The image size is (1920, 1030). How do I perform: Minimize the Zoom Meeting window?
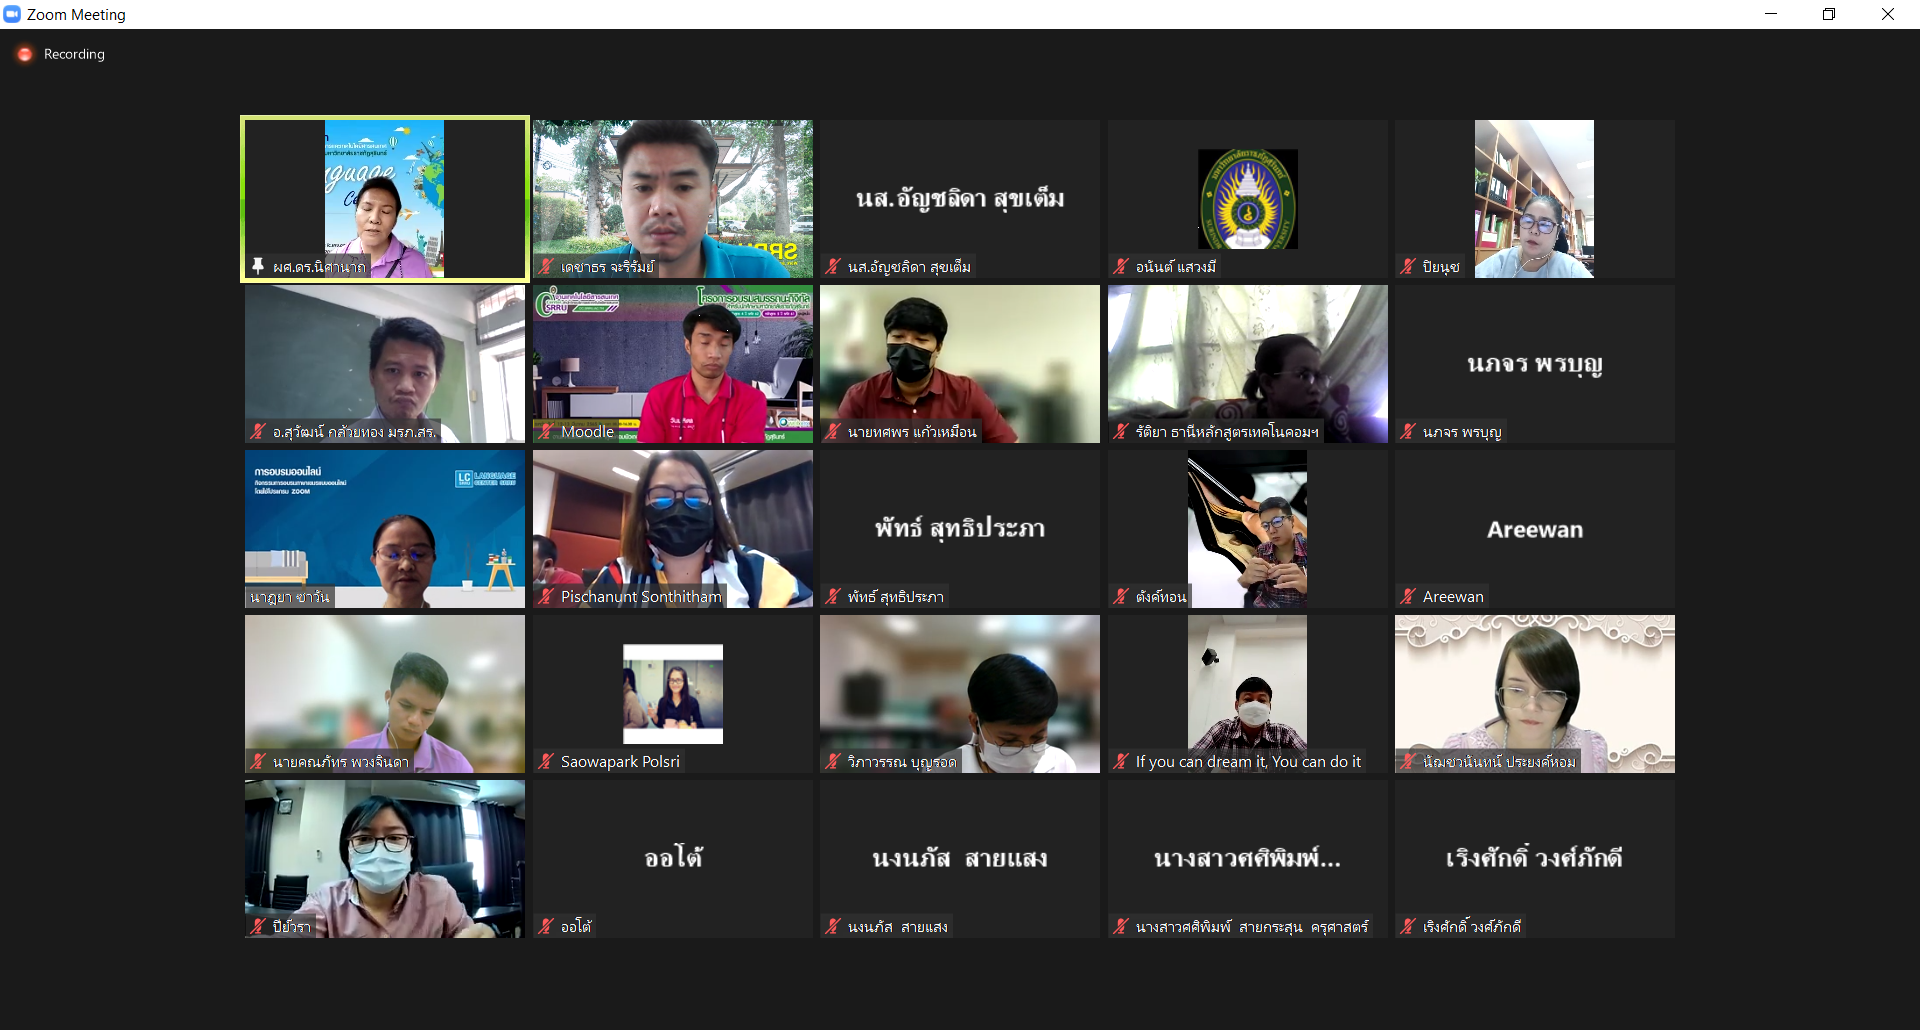pyautogui.click(x=1771, y=14)
